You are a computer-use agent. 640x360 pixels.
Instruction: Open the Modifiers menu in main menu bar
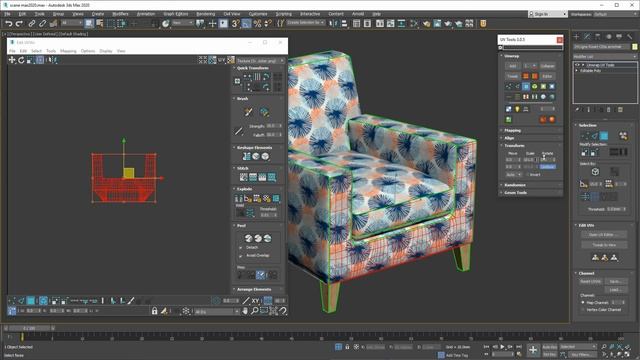120,14
